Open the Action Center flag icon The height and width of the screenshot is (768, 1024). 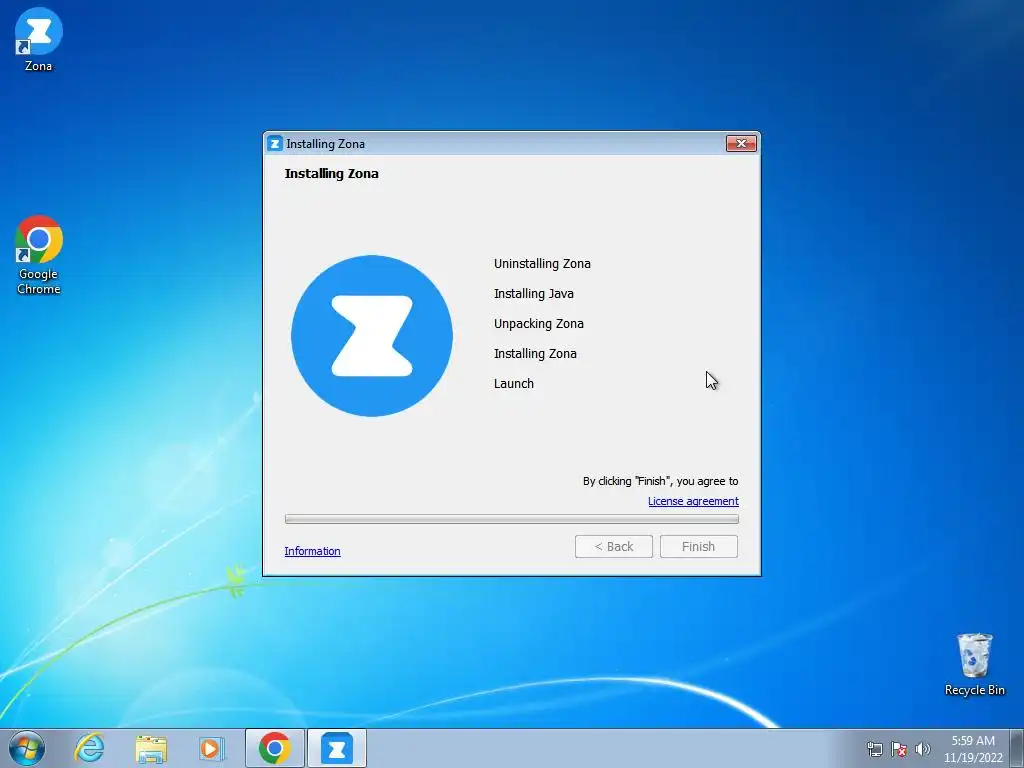899,749
